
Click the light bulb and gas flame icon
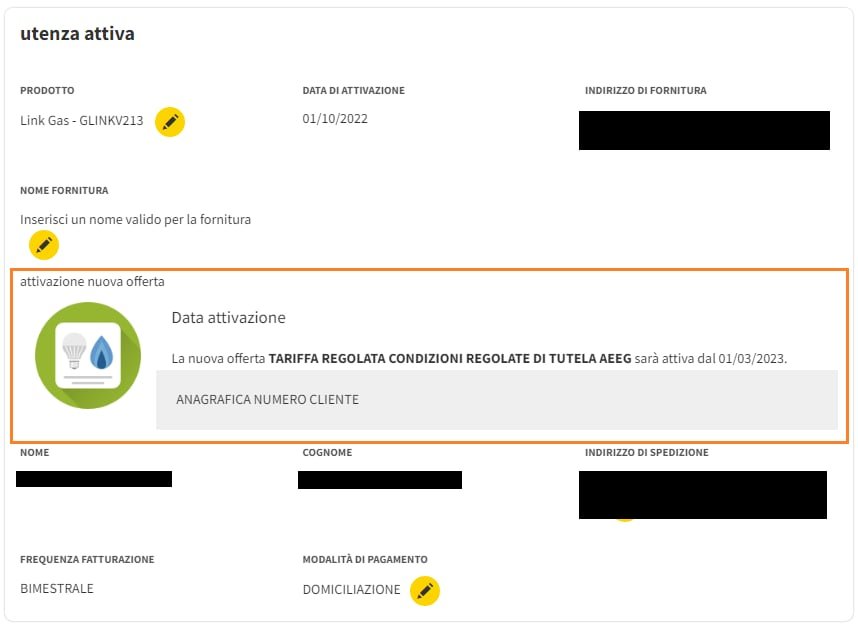click(88, 354)
